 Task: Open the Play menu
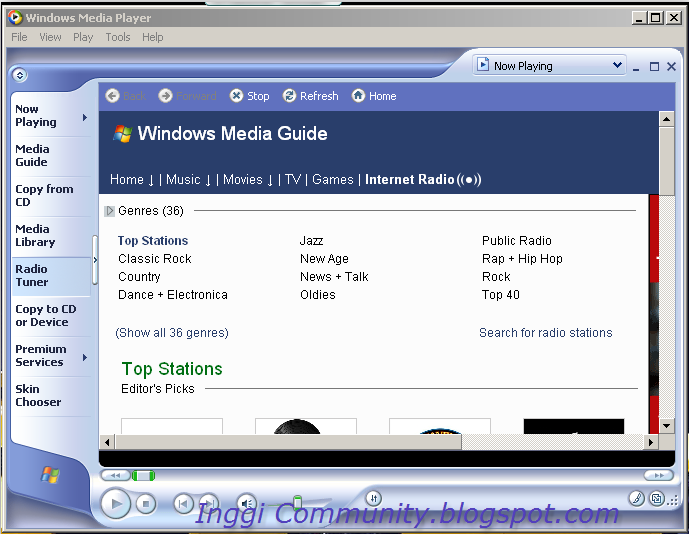click(83, 37)
